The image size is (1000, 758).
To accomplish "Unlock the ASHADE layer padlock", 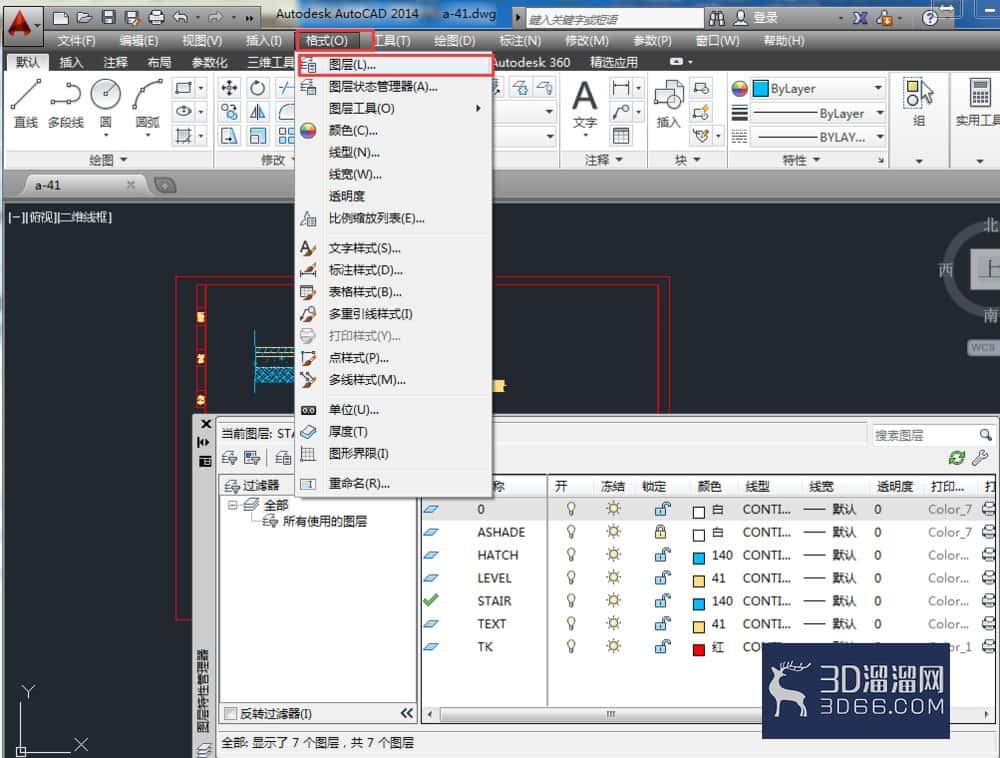I will [661, 532].
